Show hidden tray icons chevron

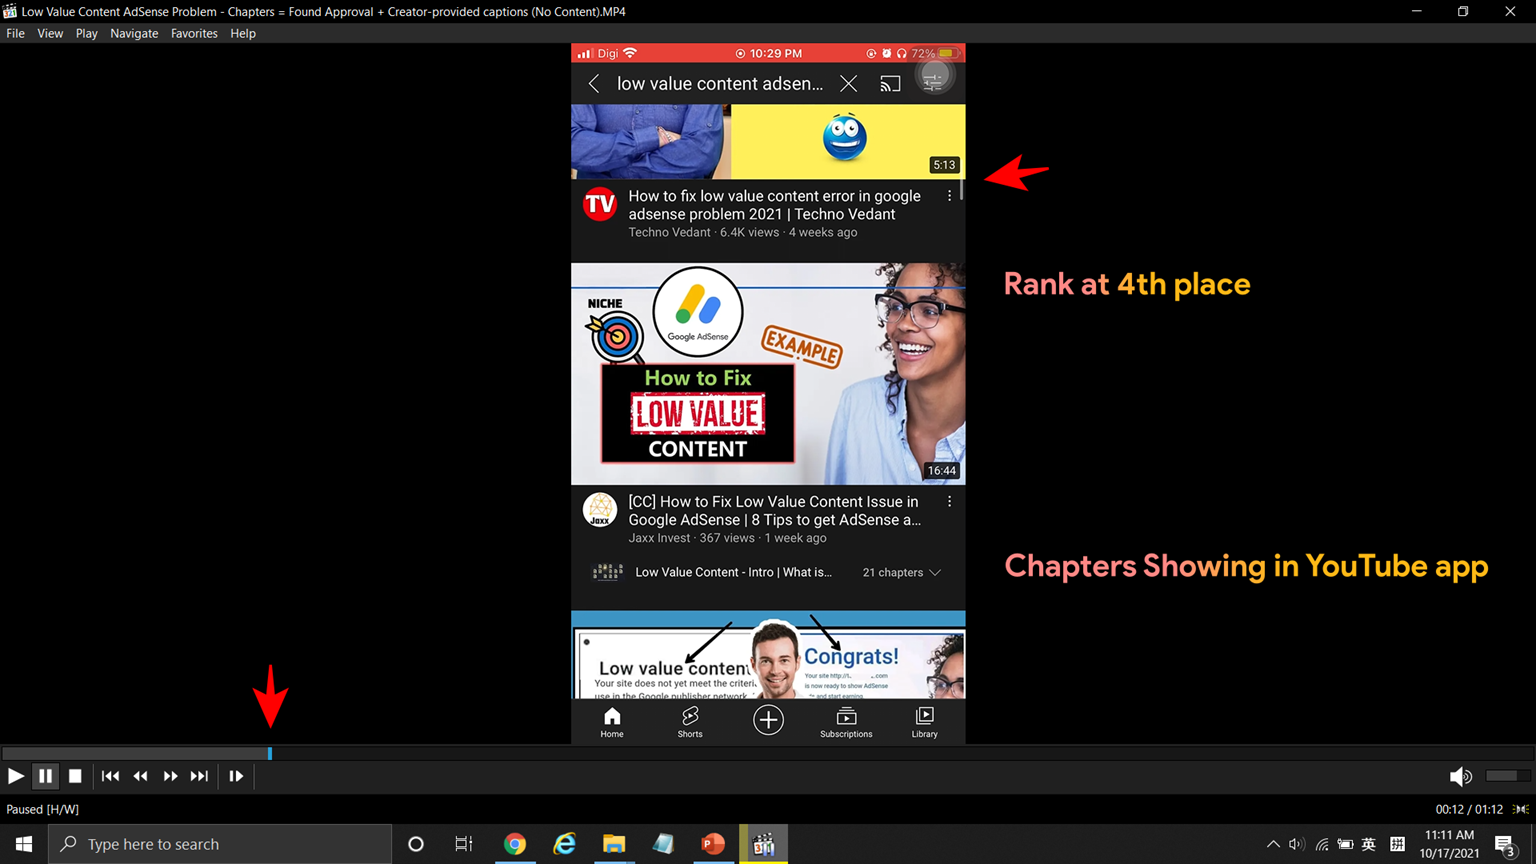click(1273, 844)
